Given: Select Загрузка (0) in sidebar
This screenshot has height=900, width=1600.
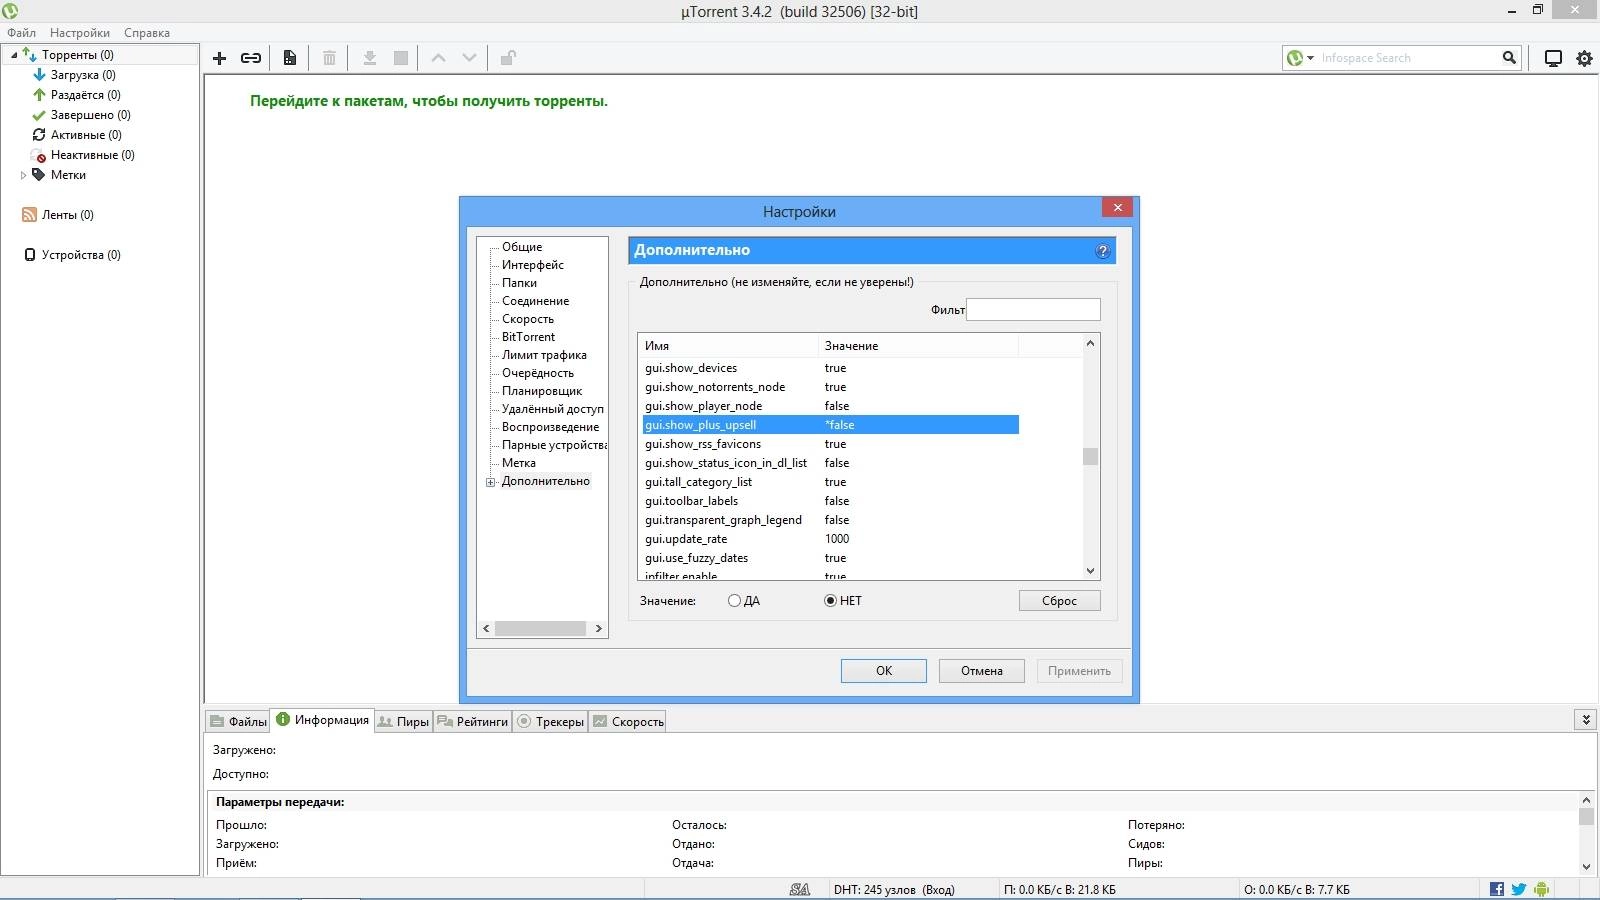Looking at the screenshot, I should pos(83,75).
